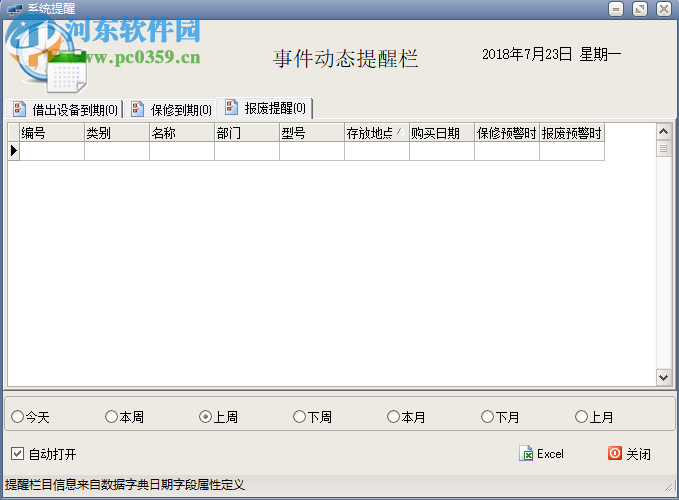679x500 pixels.
Task: Select the 上月 radio button
Action: coord(594,417)
